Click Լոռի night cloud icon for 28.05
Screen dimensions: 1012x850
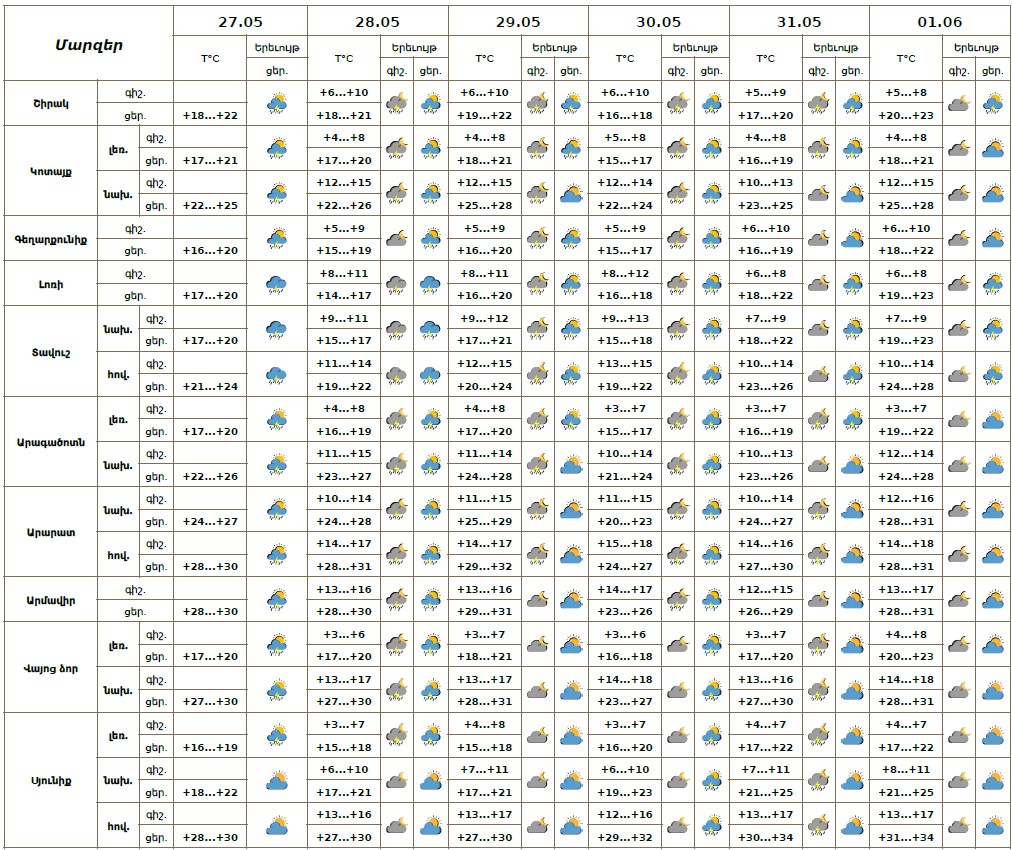(396, 284)
